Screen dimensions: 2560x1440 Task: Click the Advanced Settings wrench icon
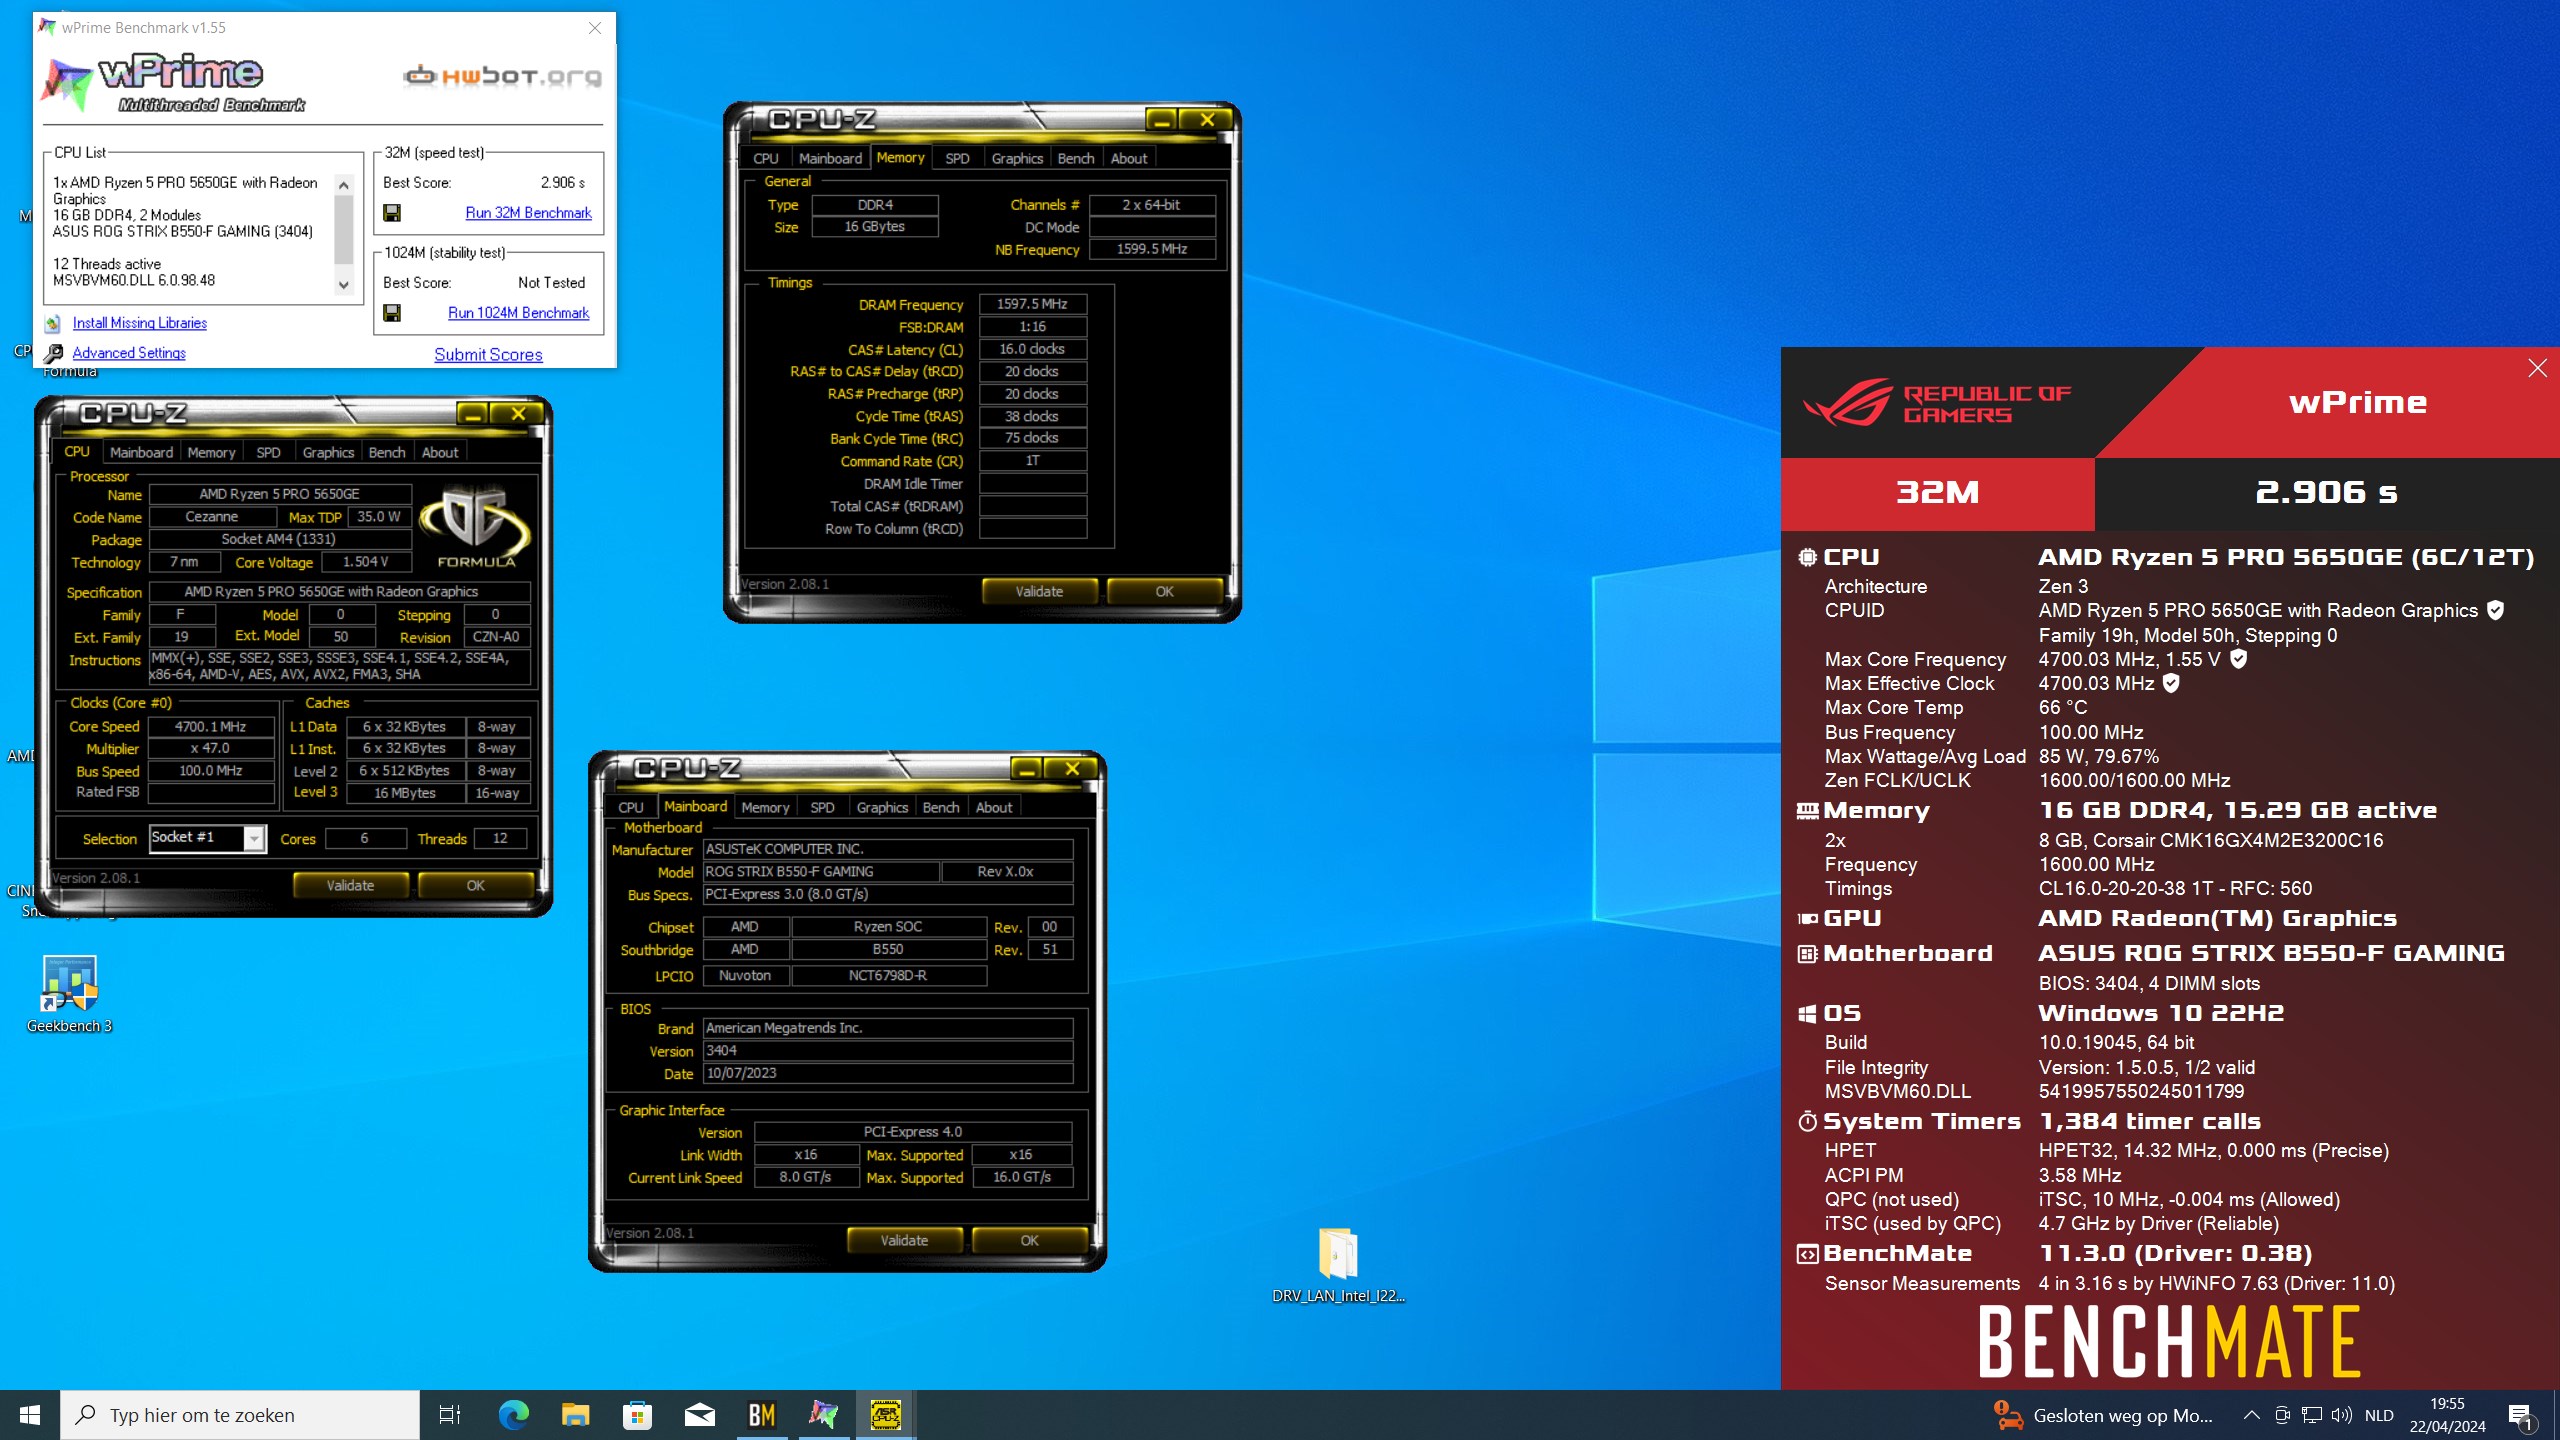[53, 353]
